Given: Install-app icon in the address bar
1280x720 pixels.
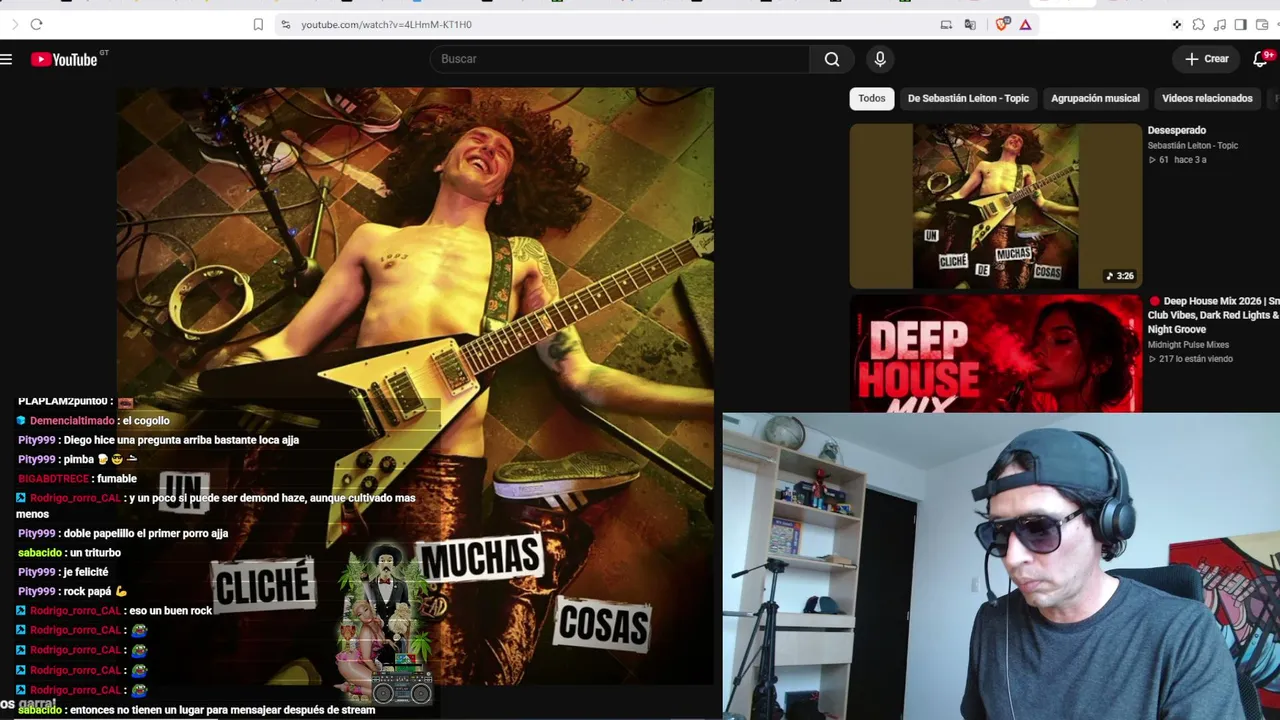Looking at the screenshot, I should pos(946,24).
